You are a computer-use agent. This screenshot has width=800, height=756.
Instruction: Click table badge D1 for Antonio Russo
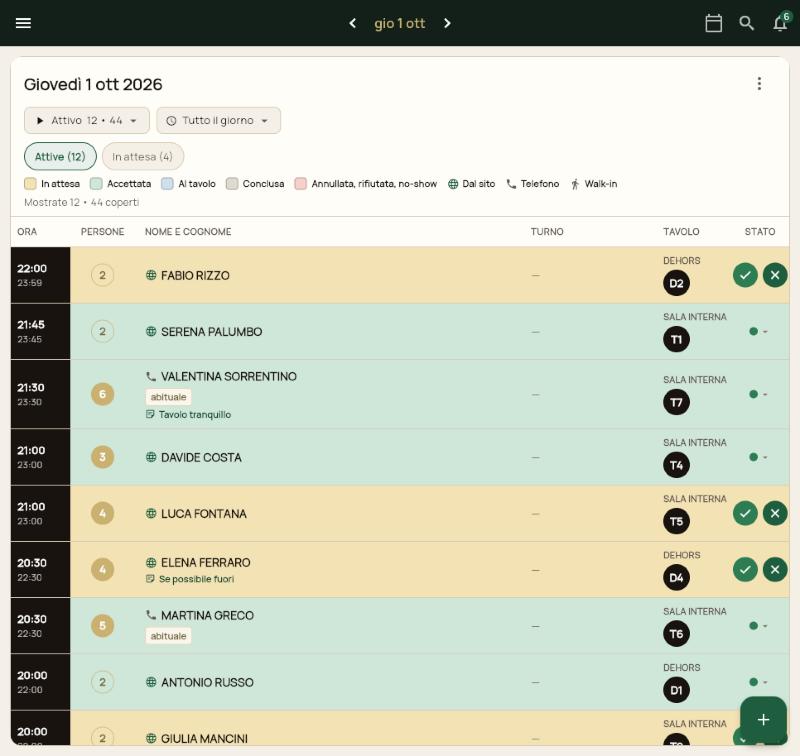pos(677,690)
